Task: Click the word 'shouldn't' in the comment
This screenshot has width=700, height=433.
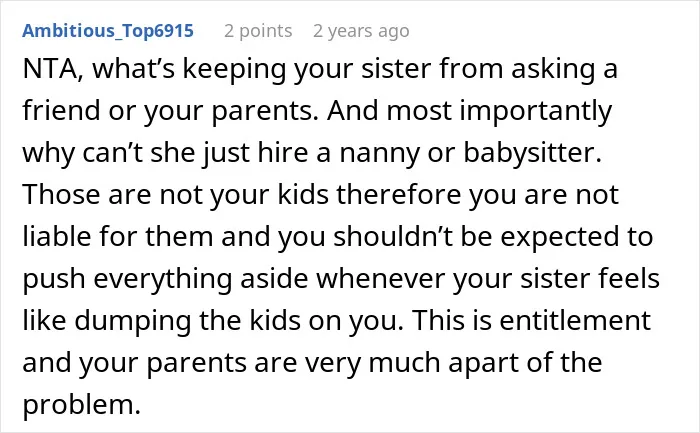Action: pos(392,236)
